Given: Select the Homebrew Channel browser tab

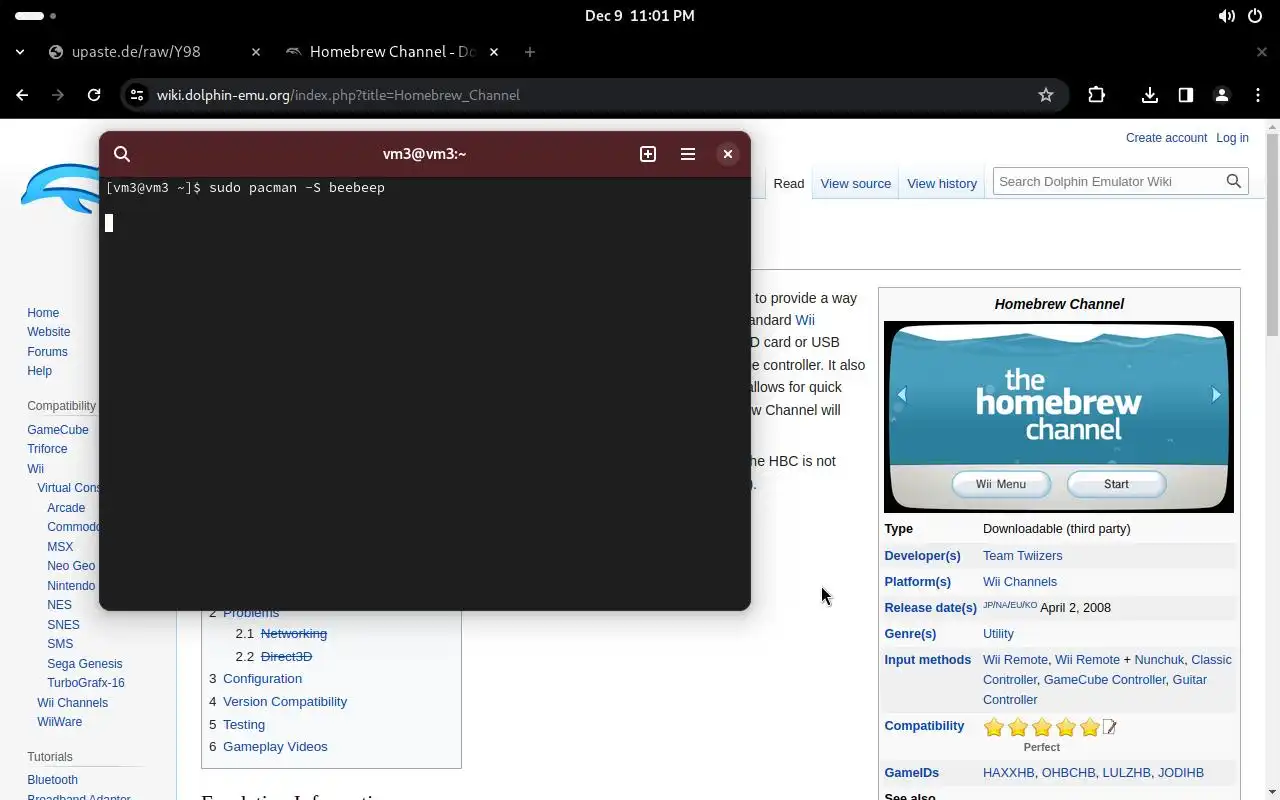Looking at the screenshot, I should tap(392, 52).
